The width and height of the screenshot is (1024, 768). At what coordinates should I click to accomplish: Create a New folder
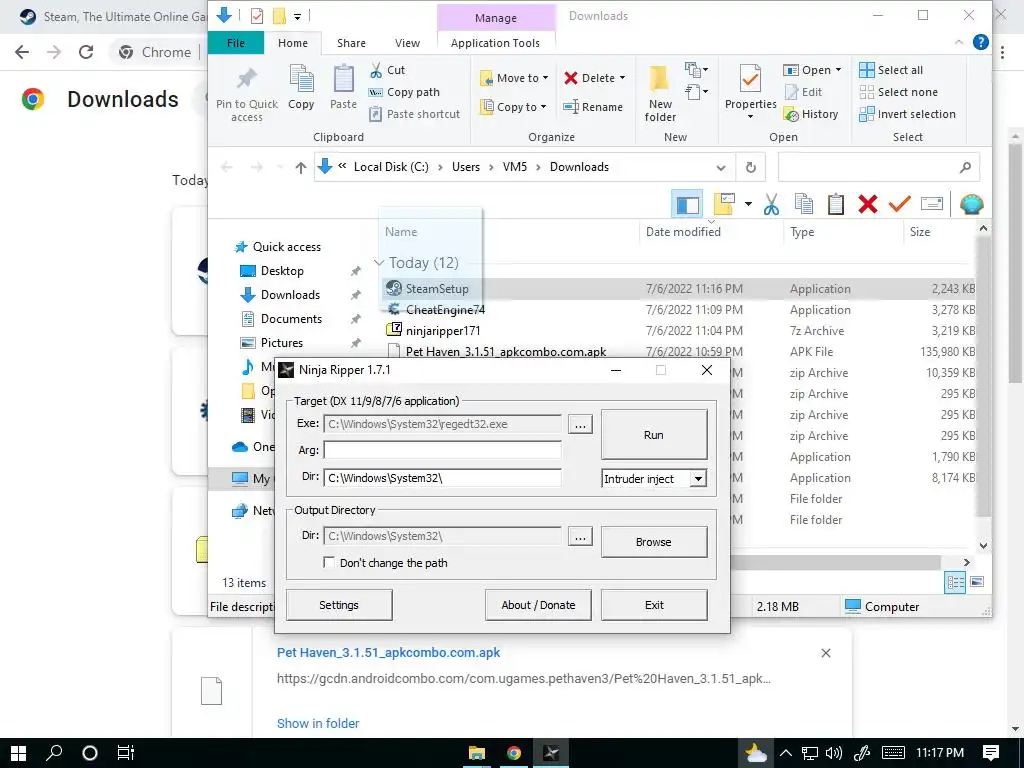[660, 94]
